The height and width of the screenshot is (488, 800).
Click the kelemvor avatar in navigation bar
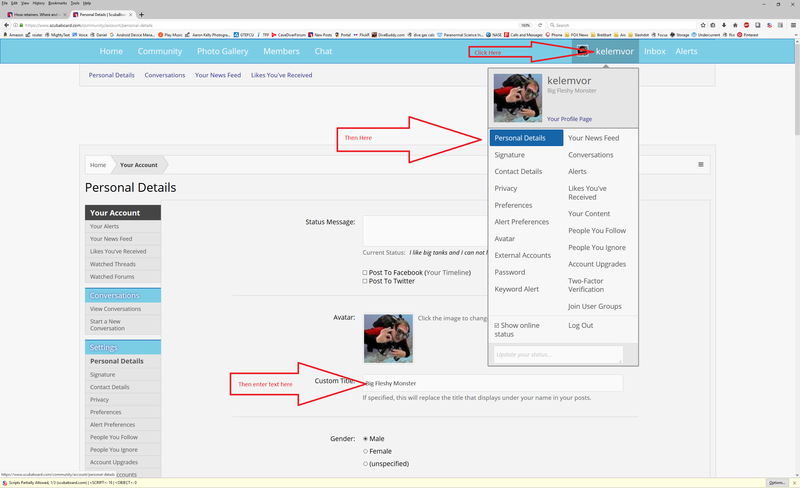pos(582,51)
